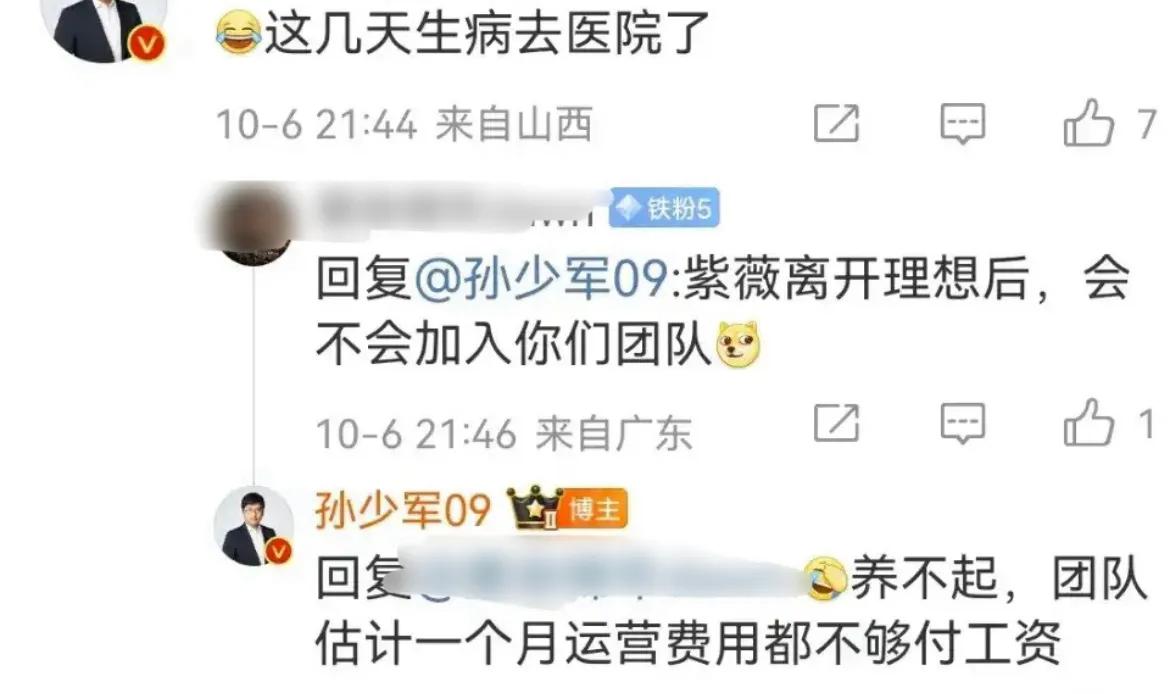This screenshot has width=1170, height=694.
Task: Reply to the 10-6 21:44 comment
Action: [x=963, y=124]
